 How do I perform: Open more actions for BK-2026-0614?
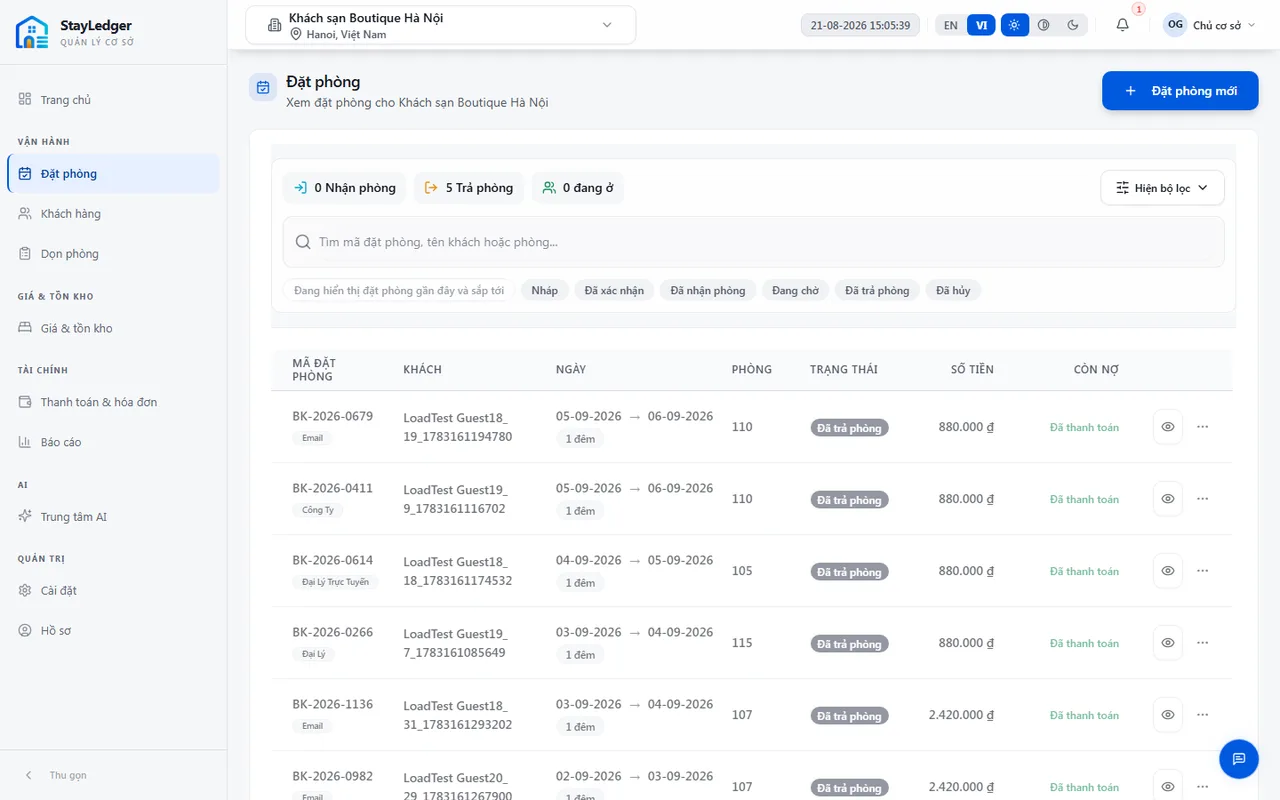click(x=1203, y=571)
